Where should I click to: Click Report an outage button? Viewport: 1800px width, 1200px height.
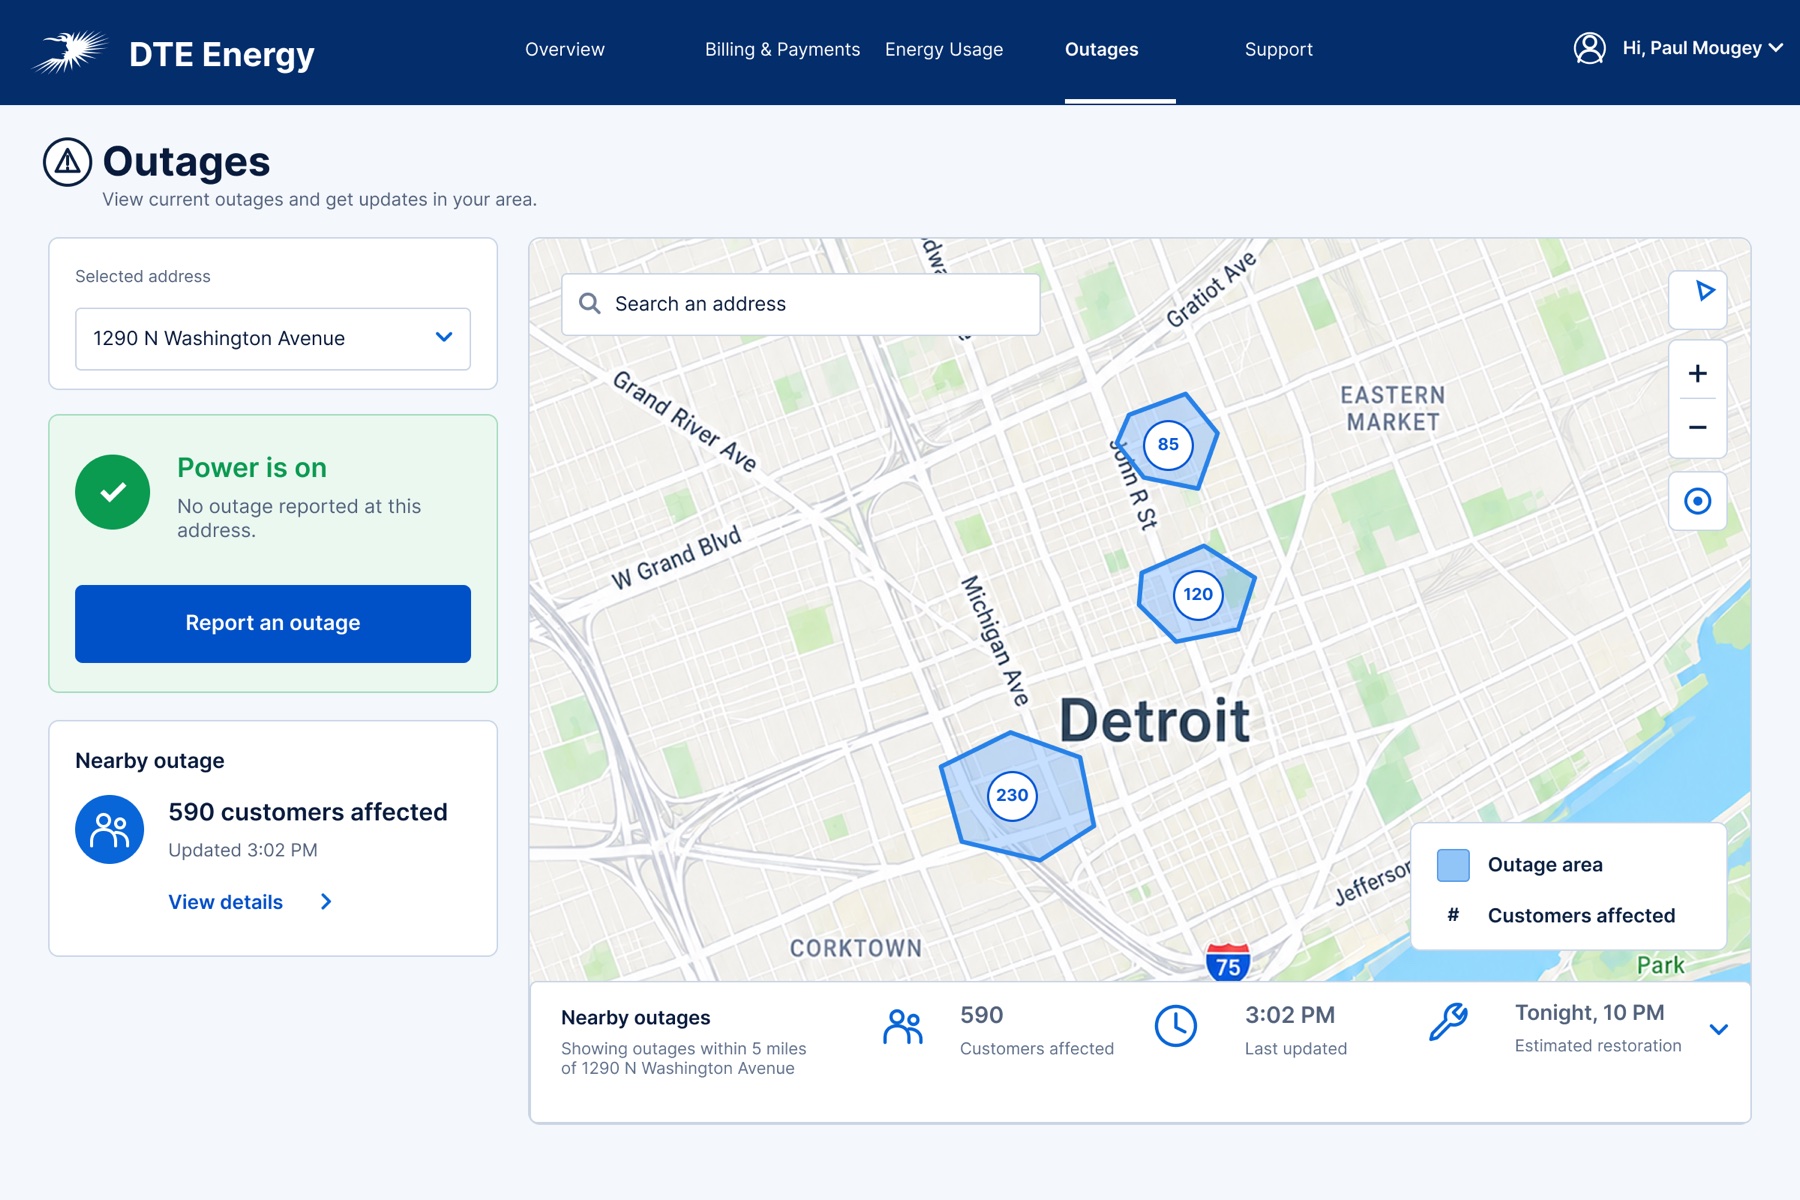coord(273,624)
